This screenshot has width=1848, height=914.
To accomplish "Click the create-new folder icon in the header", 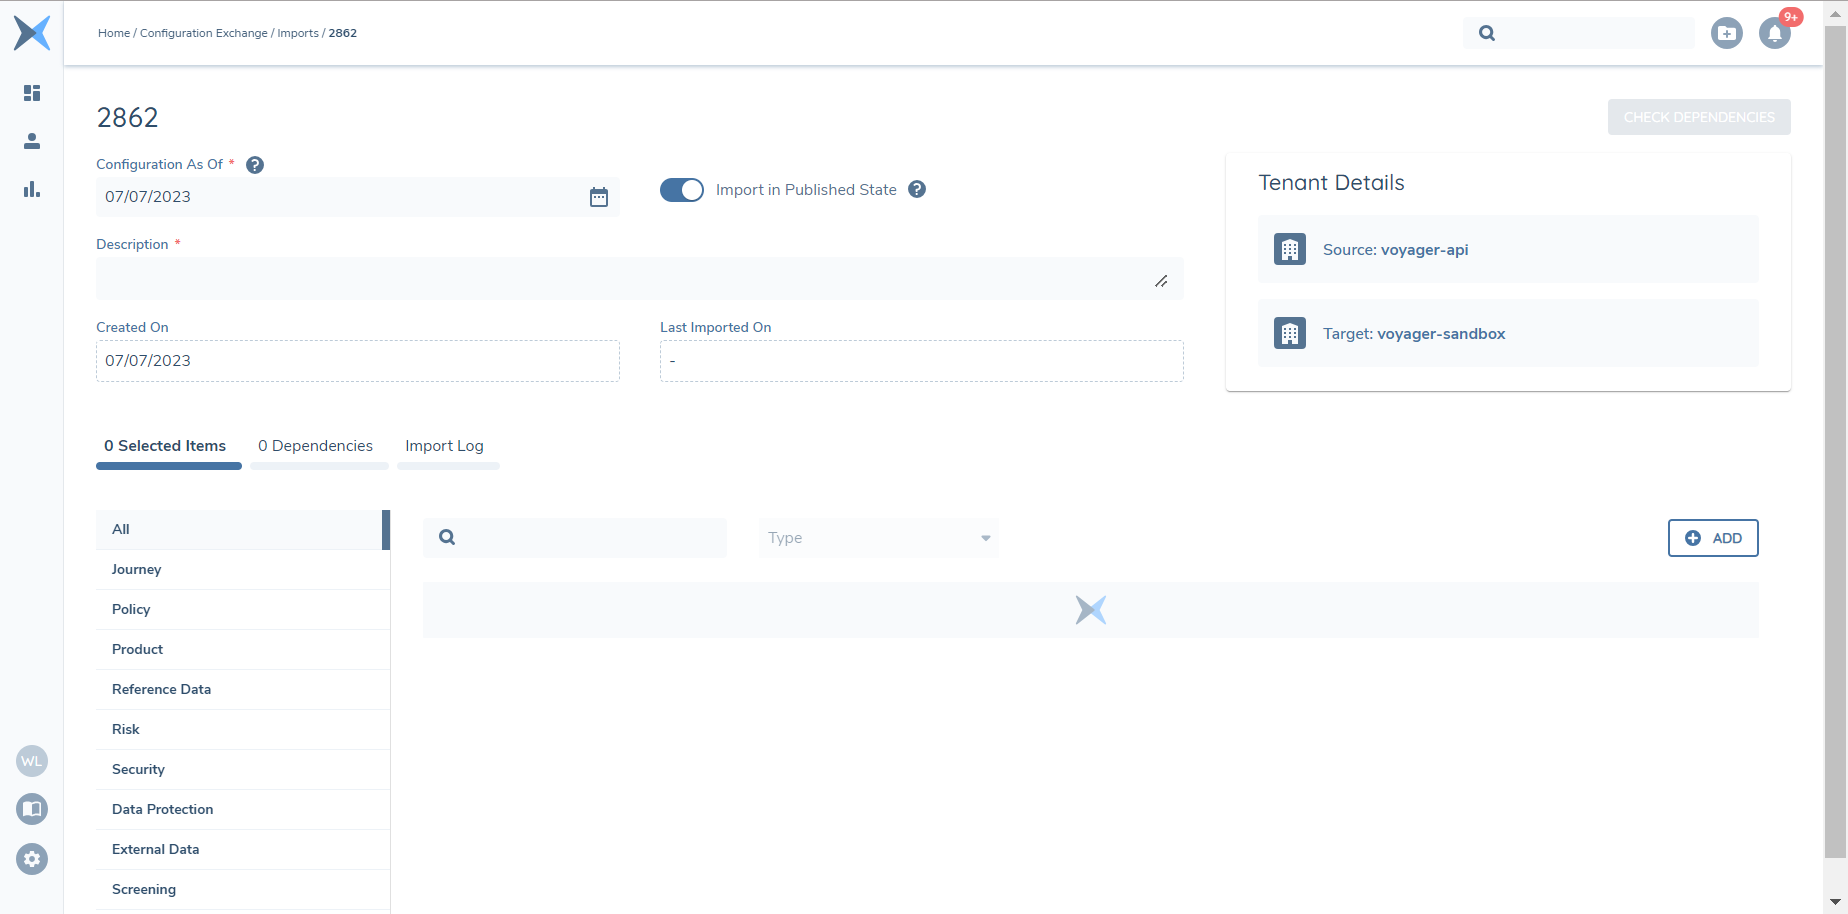I will point(1727,33).
